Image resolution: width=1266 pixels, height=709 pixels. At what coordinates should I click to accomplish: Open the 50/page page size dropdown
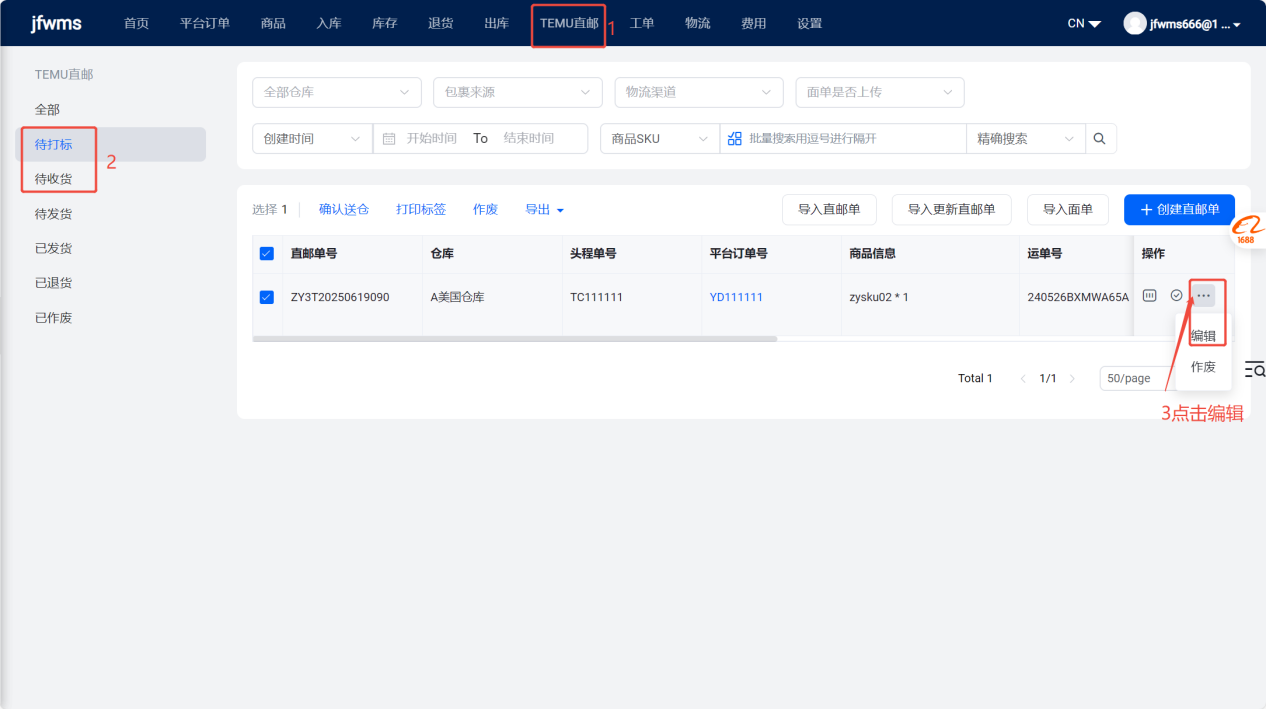(x=1137, y=379)
